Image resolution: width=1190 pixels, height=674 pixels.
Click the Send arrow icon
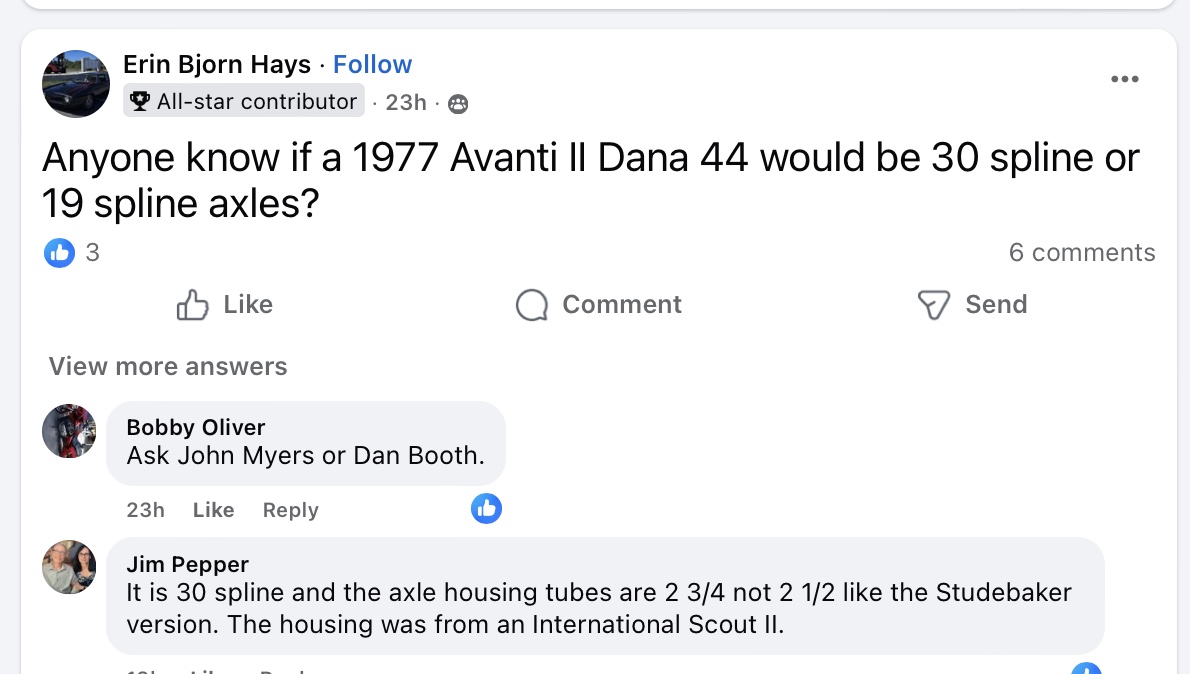pos(933,305)
